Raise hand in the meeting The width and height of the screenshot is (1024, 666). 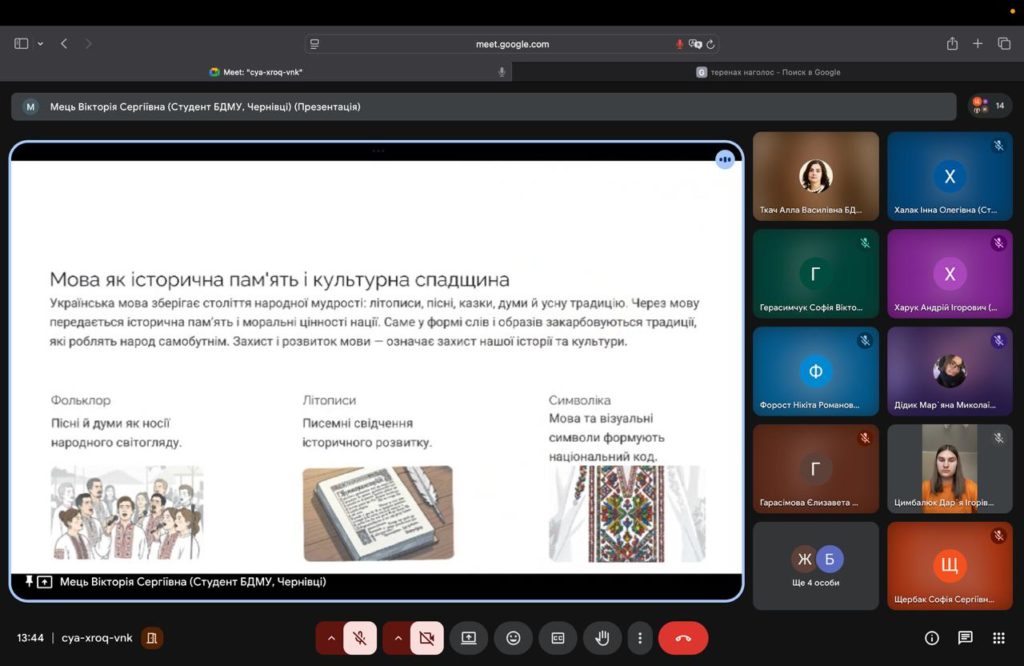[x=602, y=638]
